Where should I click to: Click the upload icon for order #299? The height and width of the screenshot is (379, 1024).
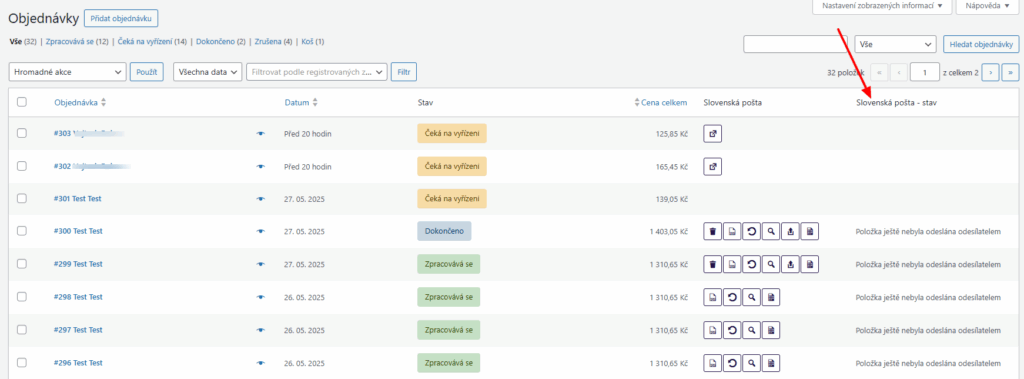pyautogui.click(x=790, y=264)
